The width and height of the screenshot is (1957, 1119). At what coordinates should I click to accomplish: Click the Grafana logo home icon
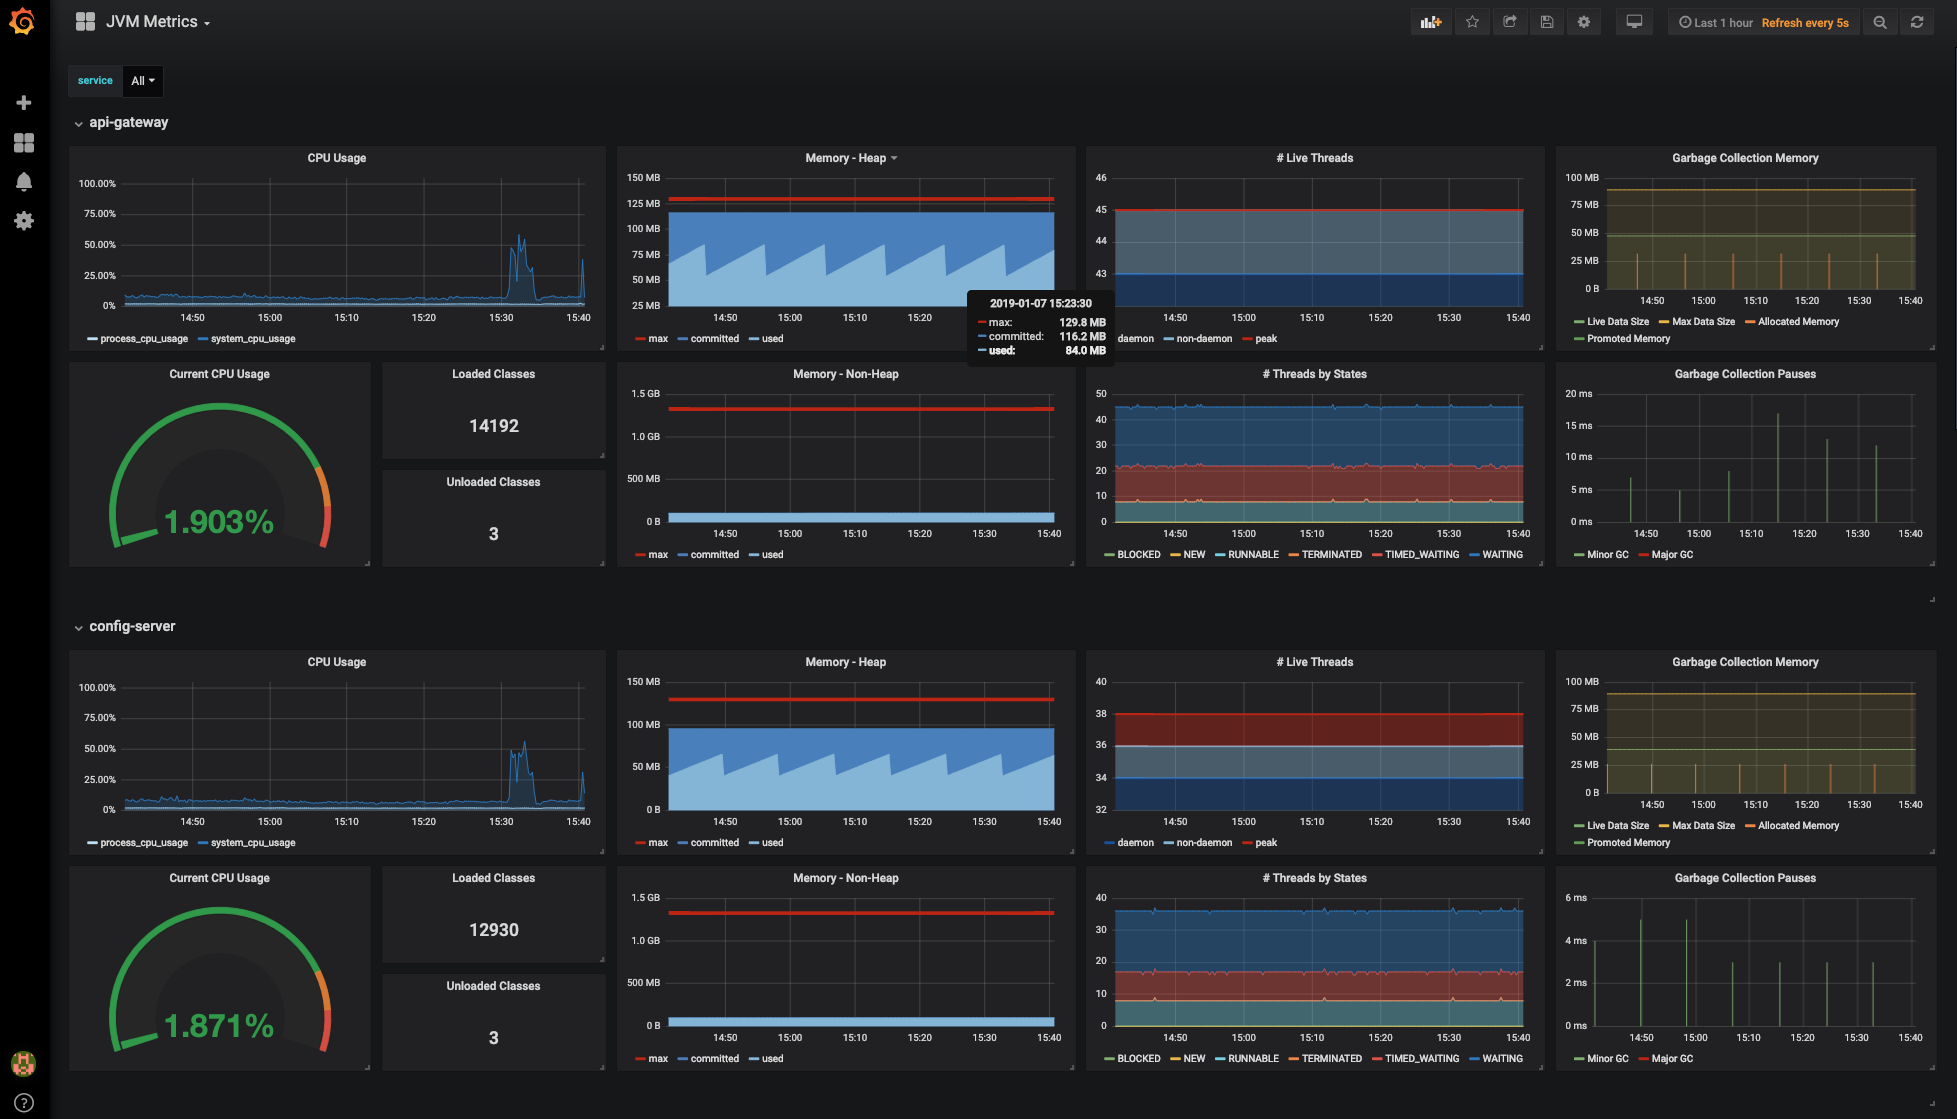22,21
